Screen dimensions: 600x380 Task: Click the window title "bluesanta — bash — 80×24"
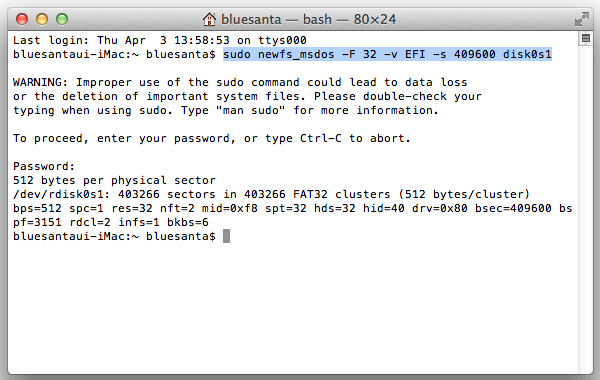[308, 19]
